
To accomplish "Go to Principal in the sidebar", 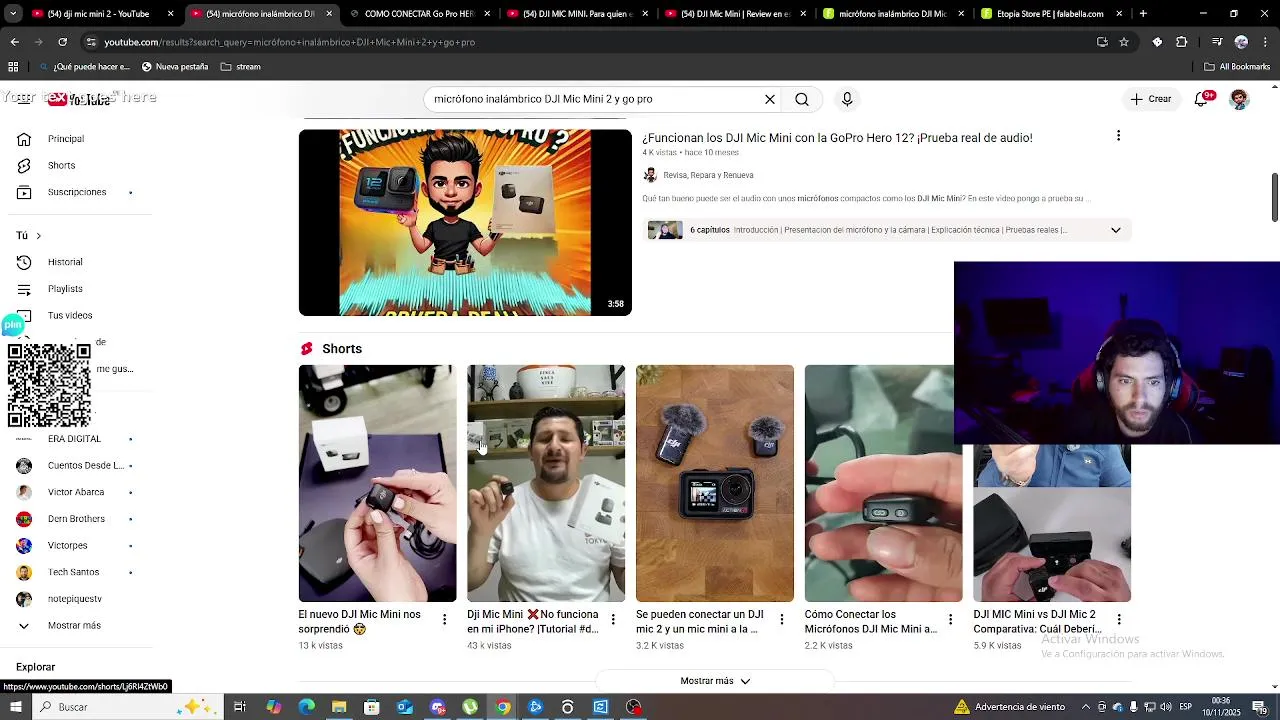I will pos(66,139).
